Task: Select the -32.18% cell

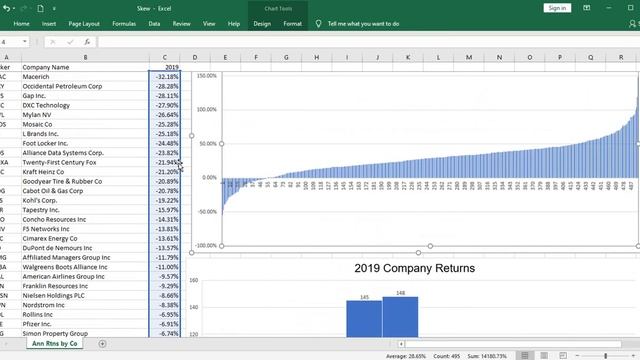Action: click(x=164, y=77)
